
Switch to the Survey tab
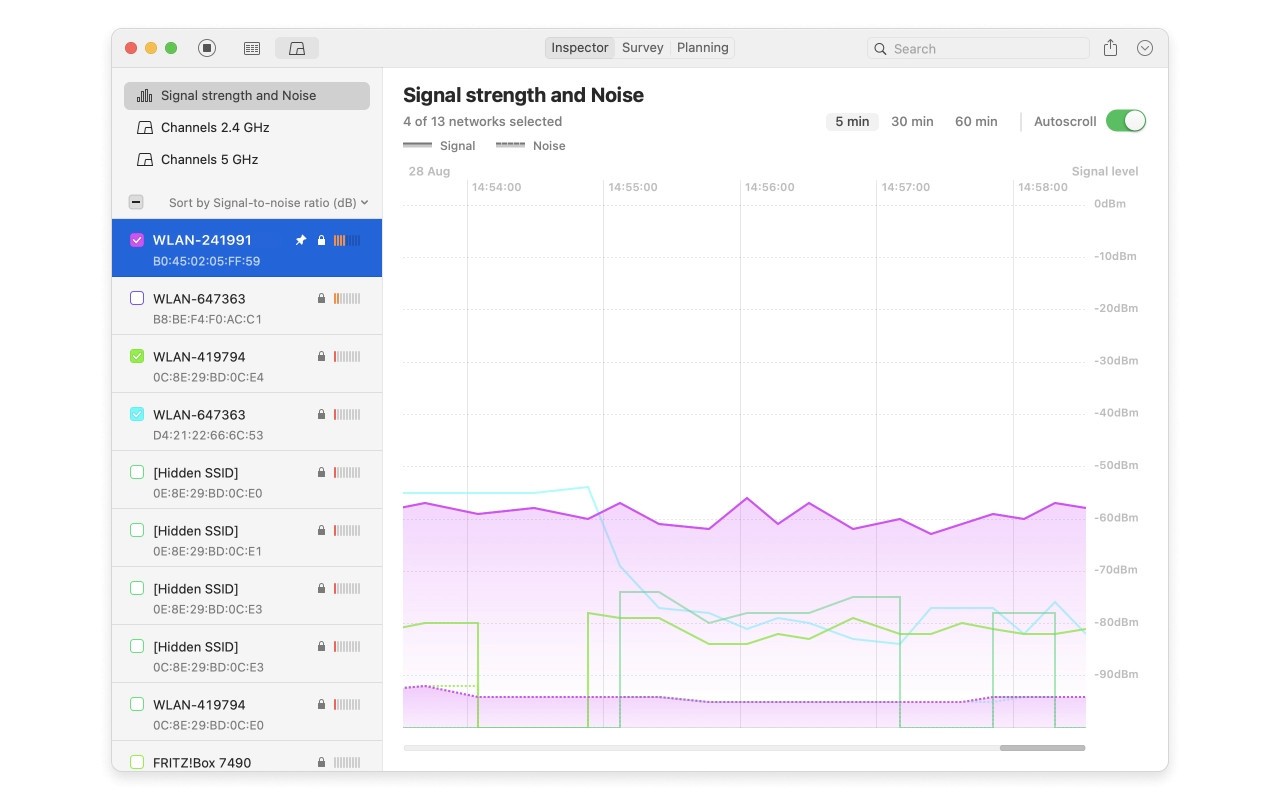642,48
